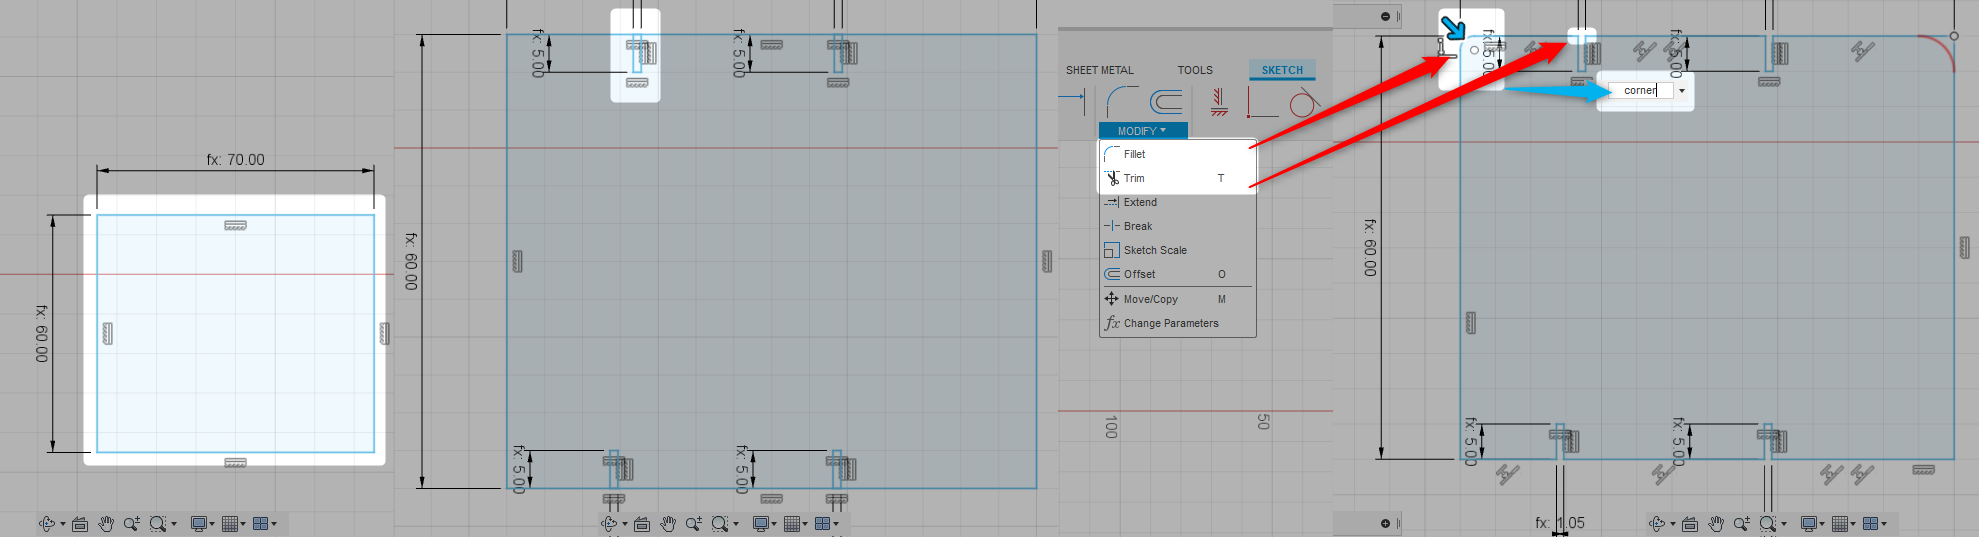The image size is (1979, 537).
Task: Click Viewports icon in second panel toolbar
Action: (x=822, y=523)
